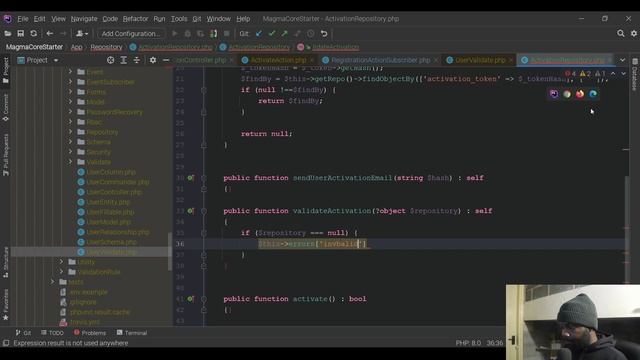Expand the ValidationRule folder
Viewport: 640px width, 360px height.
61,272
